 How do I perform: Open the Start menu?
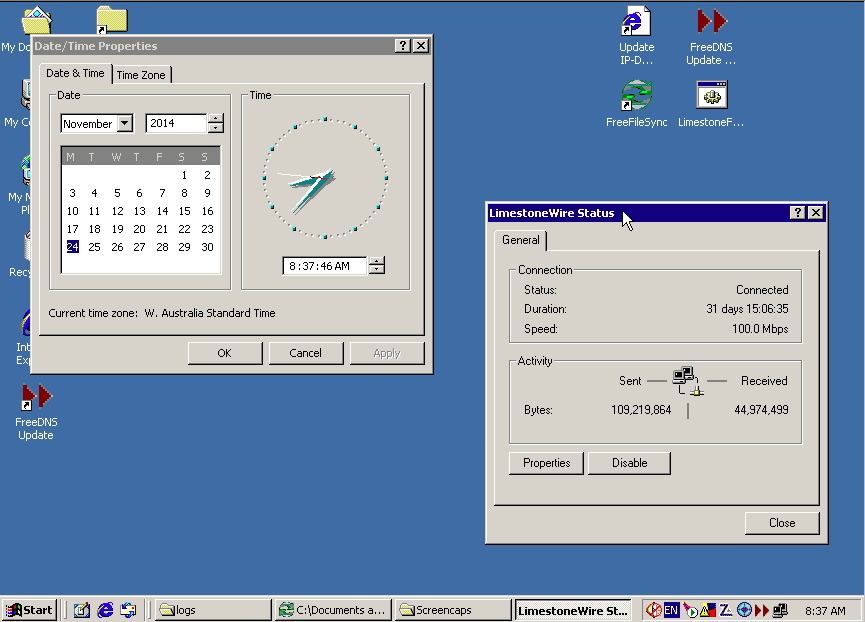(x=30, y=610)
